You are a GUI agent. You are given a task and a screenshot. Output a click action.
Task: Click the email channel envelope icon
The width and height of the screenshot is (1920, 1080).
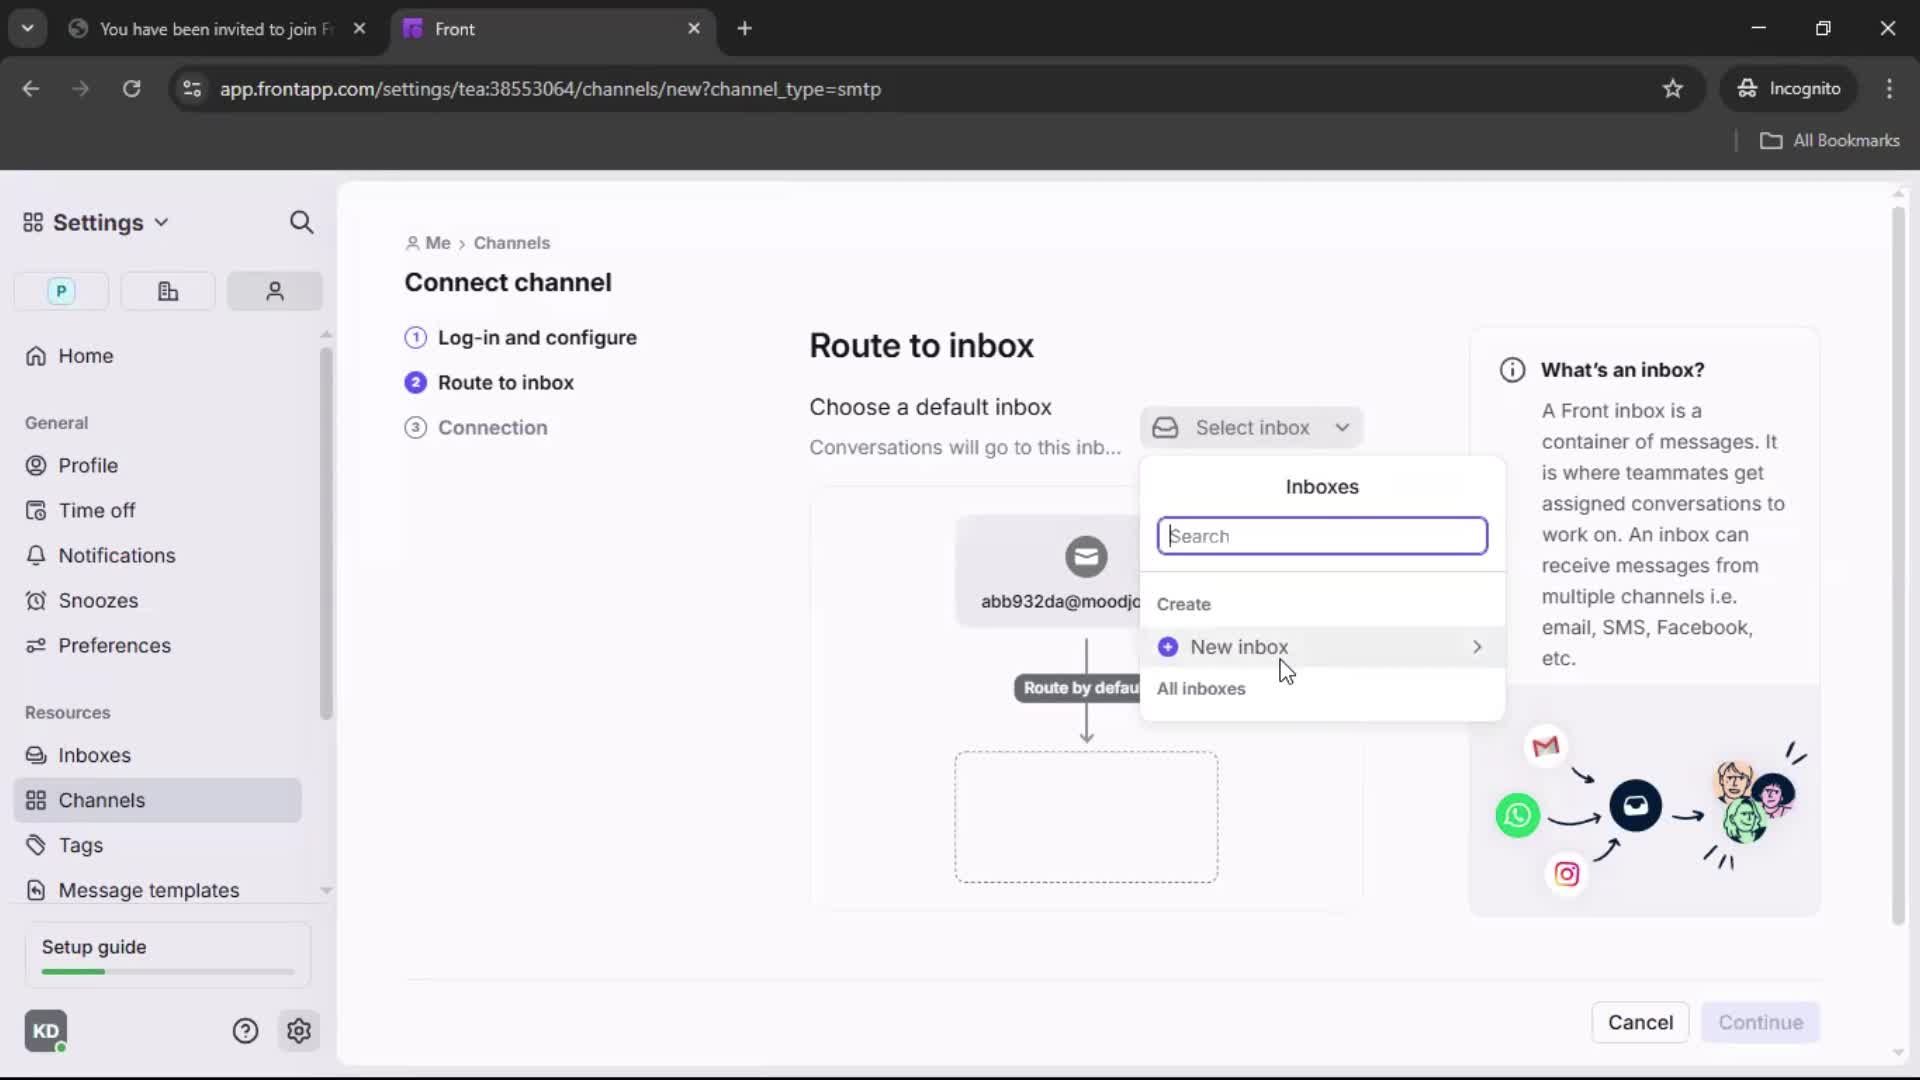tap(1086, 557)
